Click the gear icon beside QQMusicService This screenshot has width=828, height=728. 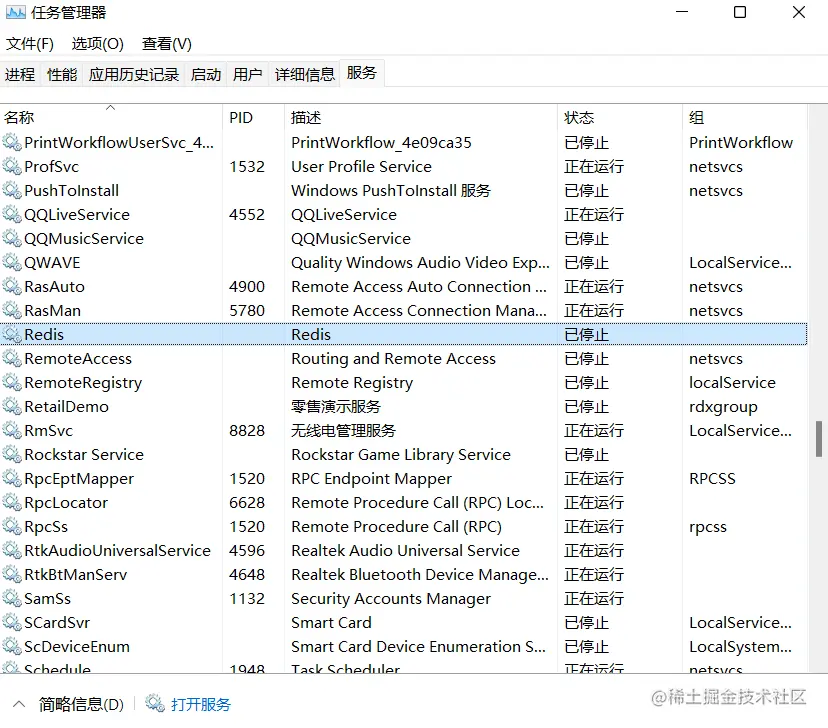(x=12, y=239)
